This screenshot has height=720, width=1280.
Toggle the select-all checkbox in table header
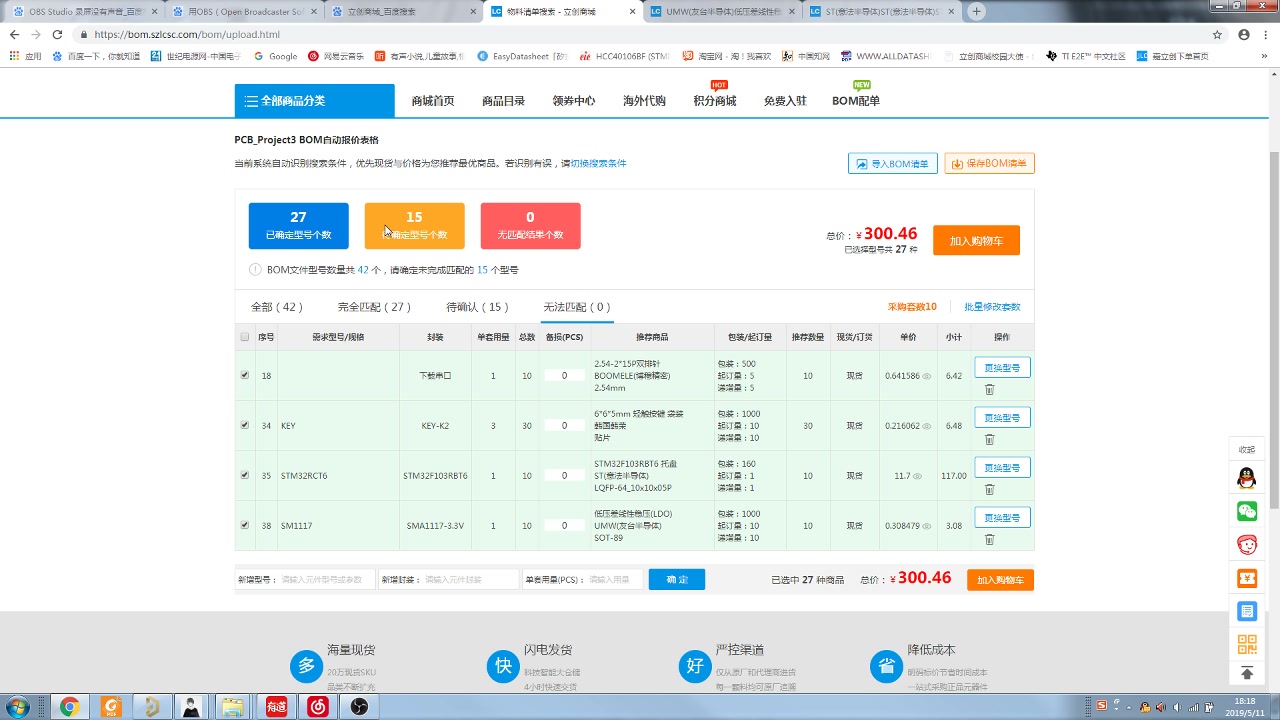pos(244,337)
